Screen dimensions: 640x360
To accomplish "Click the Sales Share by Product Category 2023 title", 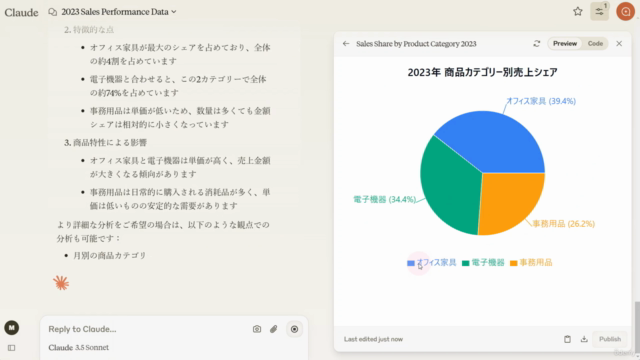I will [x=416, y=44].
